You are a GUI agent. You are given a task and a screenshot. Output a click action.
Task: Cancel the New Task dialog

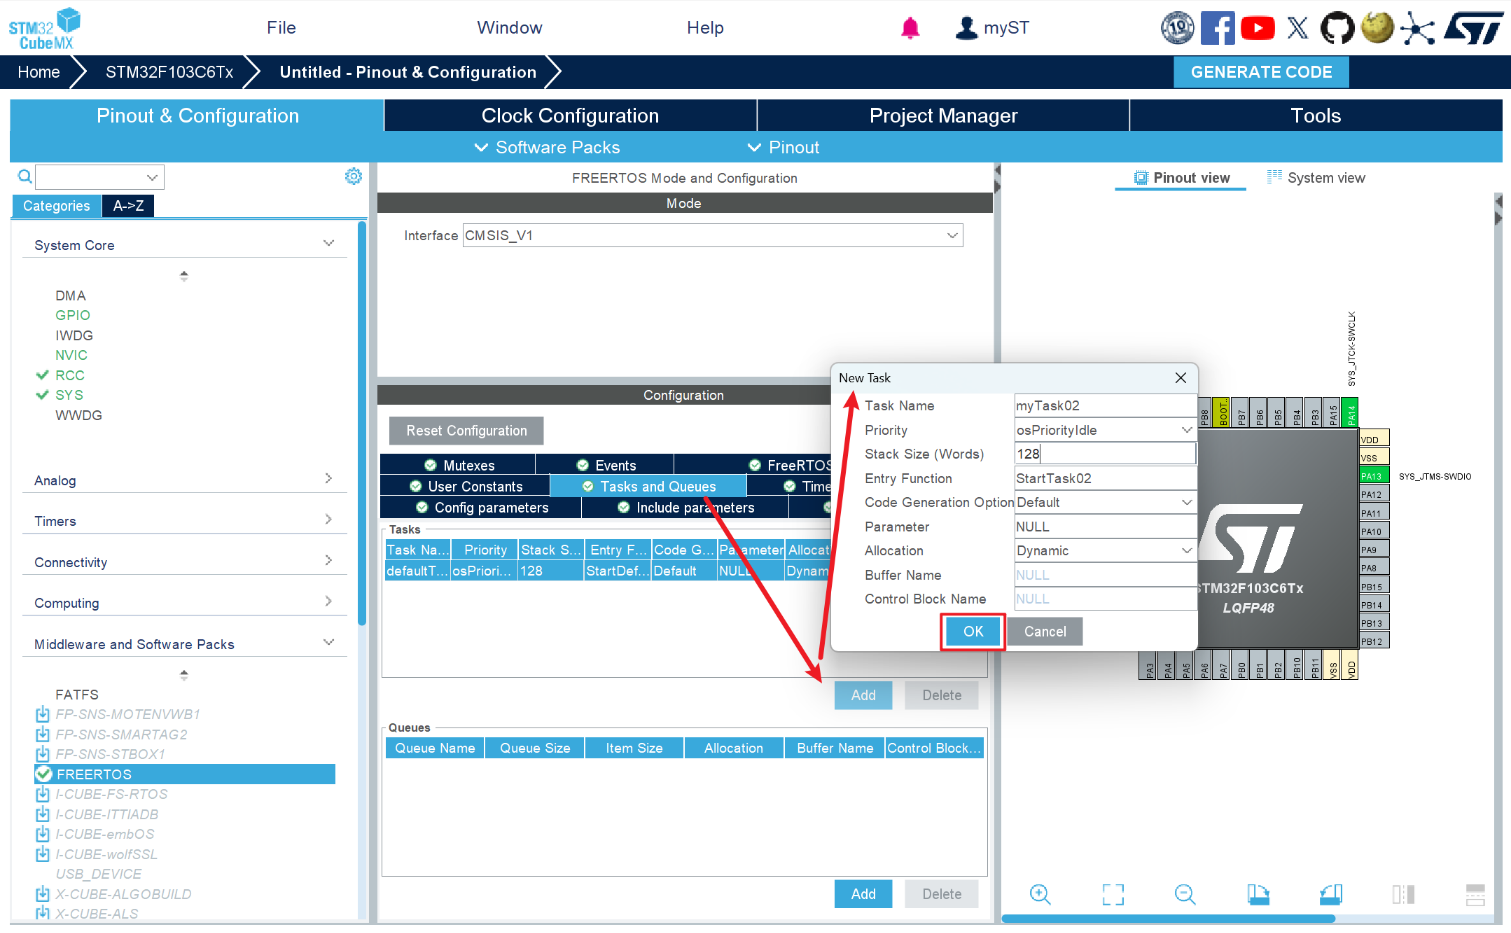(1045, 631)
